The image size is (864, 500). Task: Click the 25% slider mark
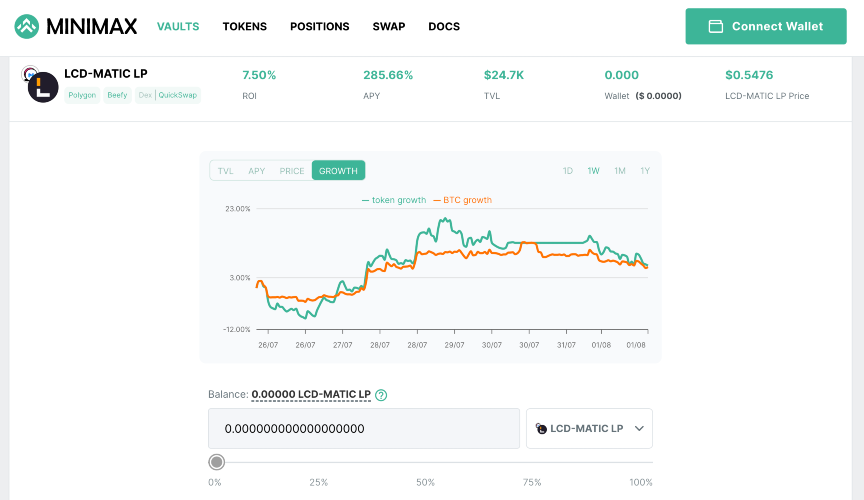(318, 482)
